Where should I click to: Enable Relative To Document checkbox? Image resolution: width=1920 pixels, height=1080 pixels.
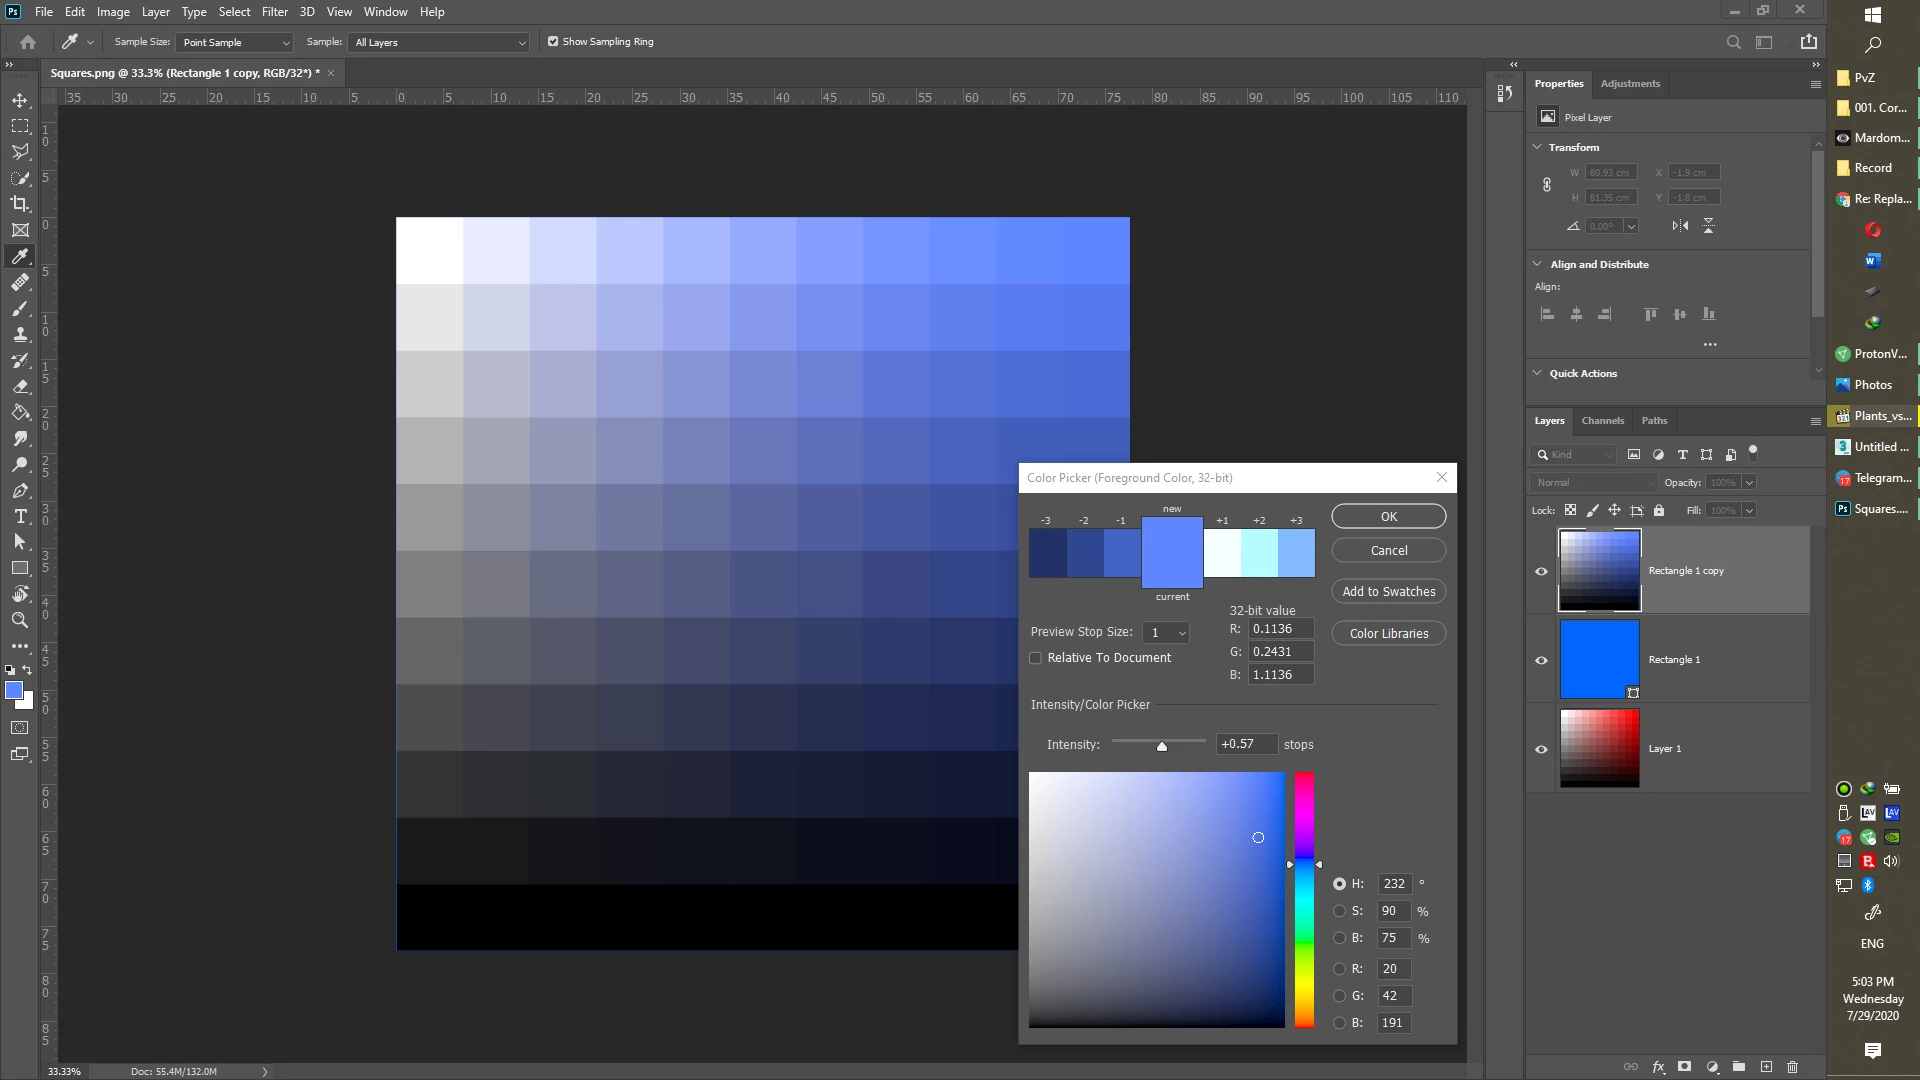(1036, 658)
